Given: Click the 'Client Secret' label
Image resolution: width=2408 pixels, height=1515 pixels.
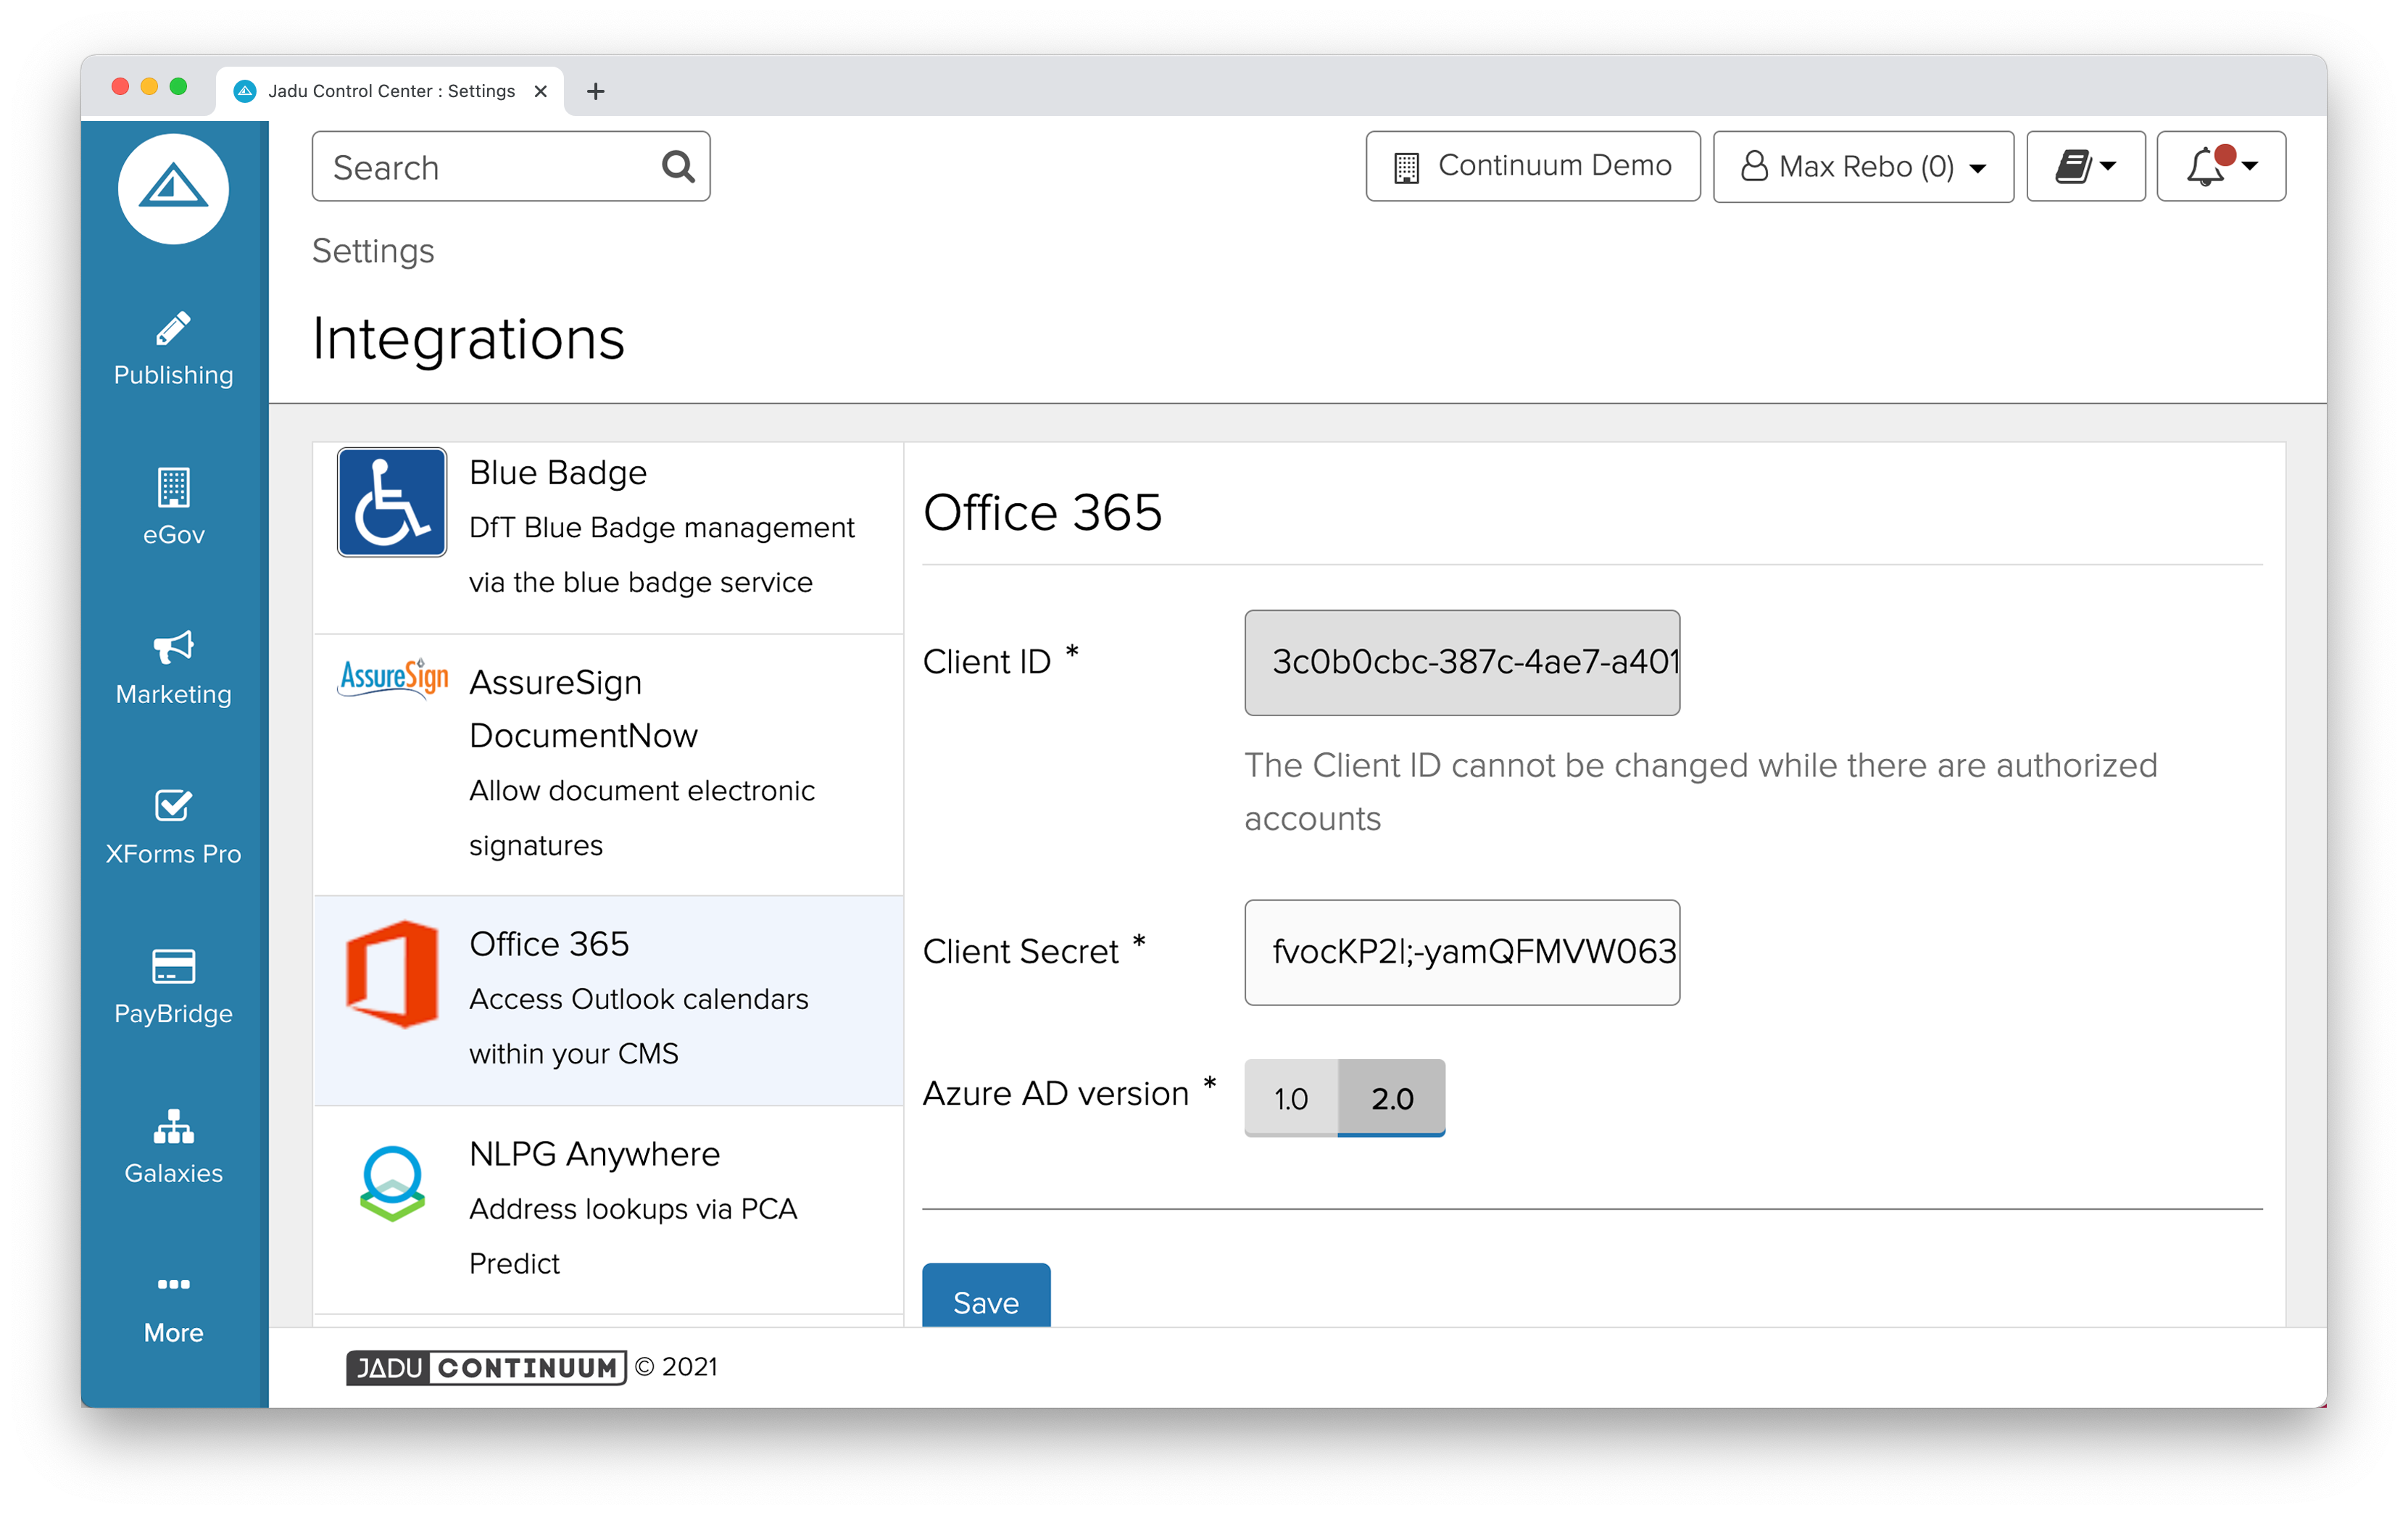Looking at the screenshot, I should pyautogui.click(x=1020, y=951).
